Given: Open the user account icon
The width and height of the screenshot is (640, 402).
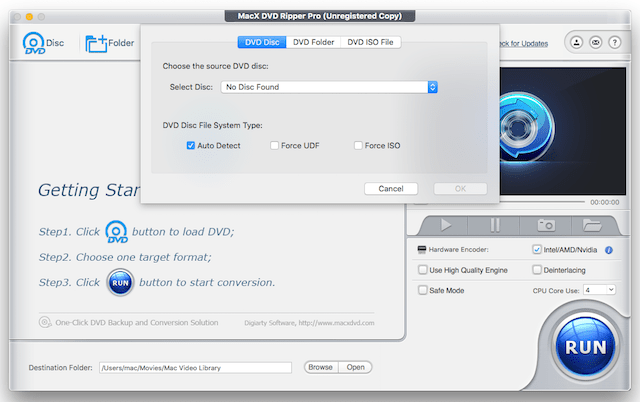Looking at the screenshot, I should [576, 42].
